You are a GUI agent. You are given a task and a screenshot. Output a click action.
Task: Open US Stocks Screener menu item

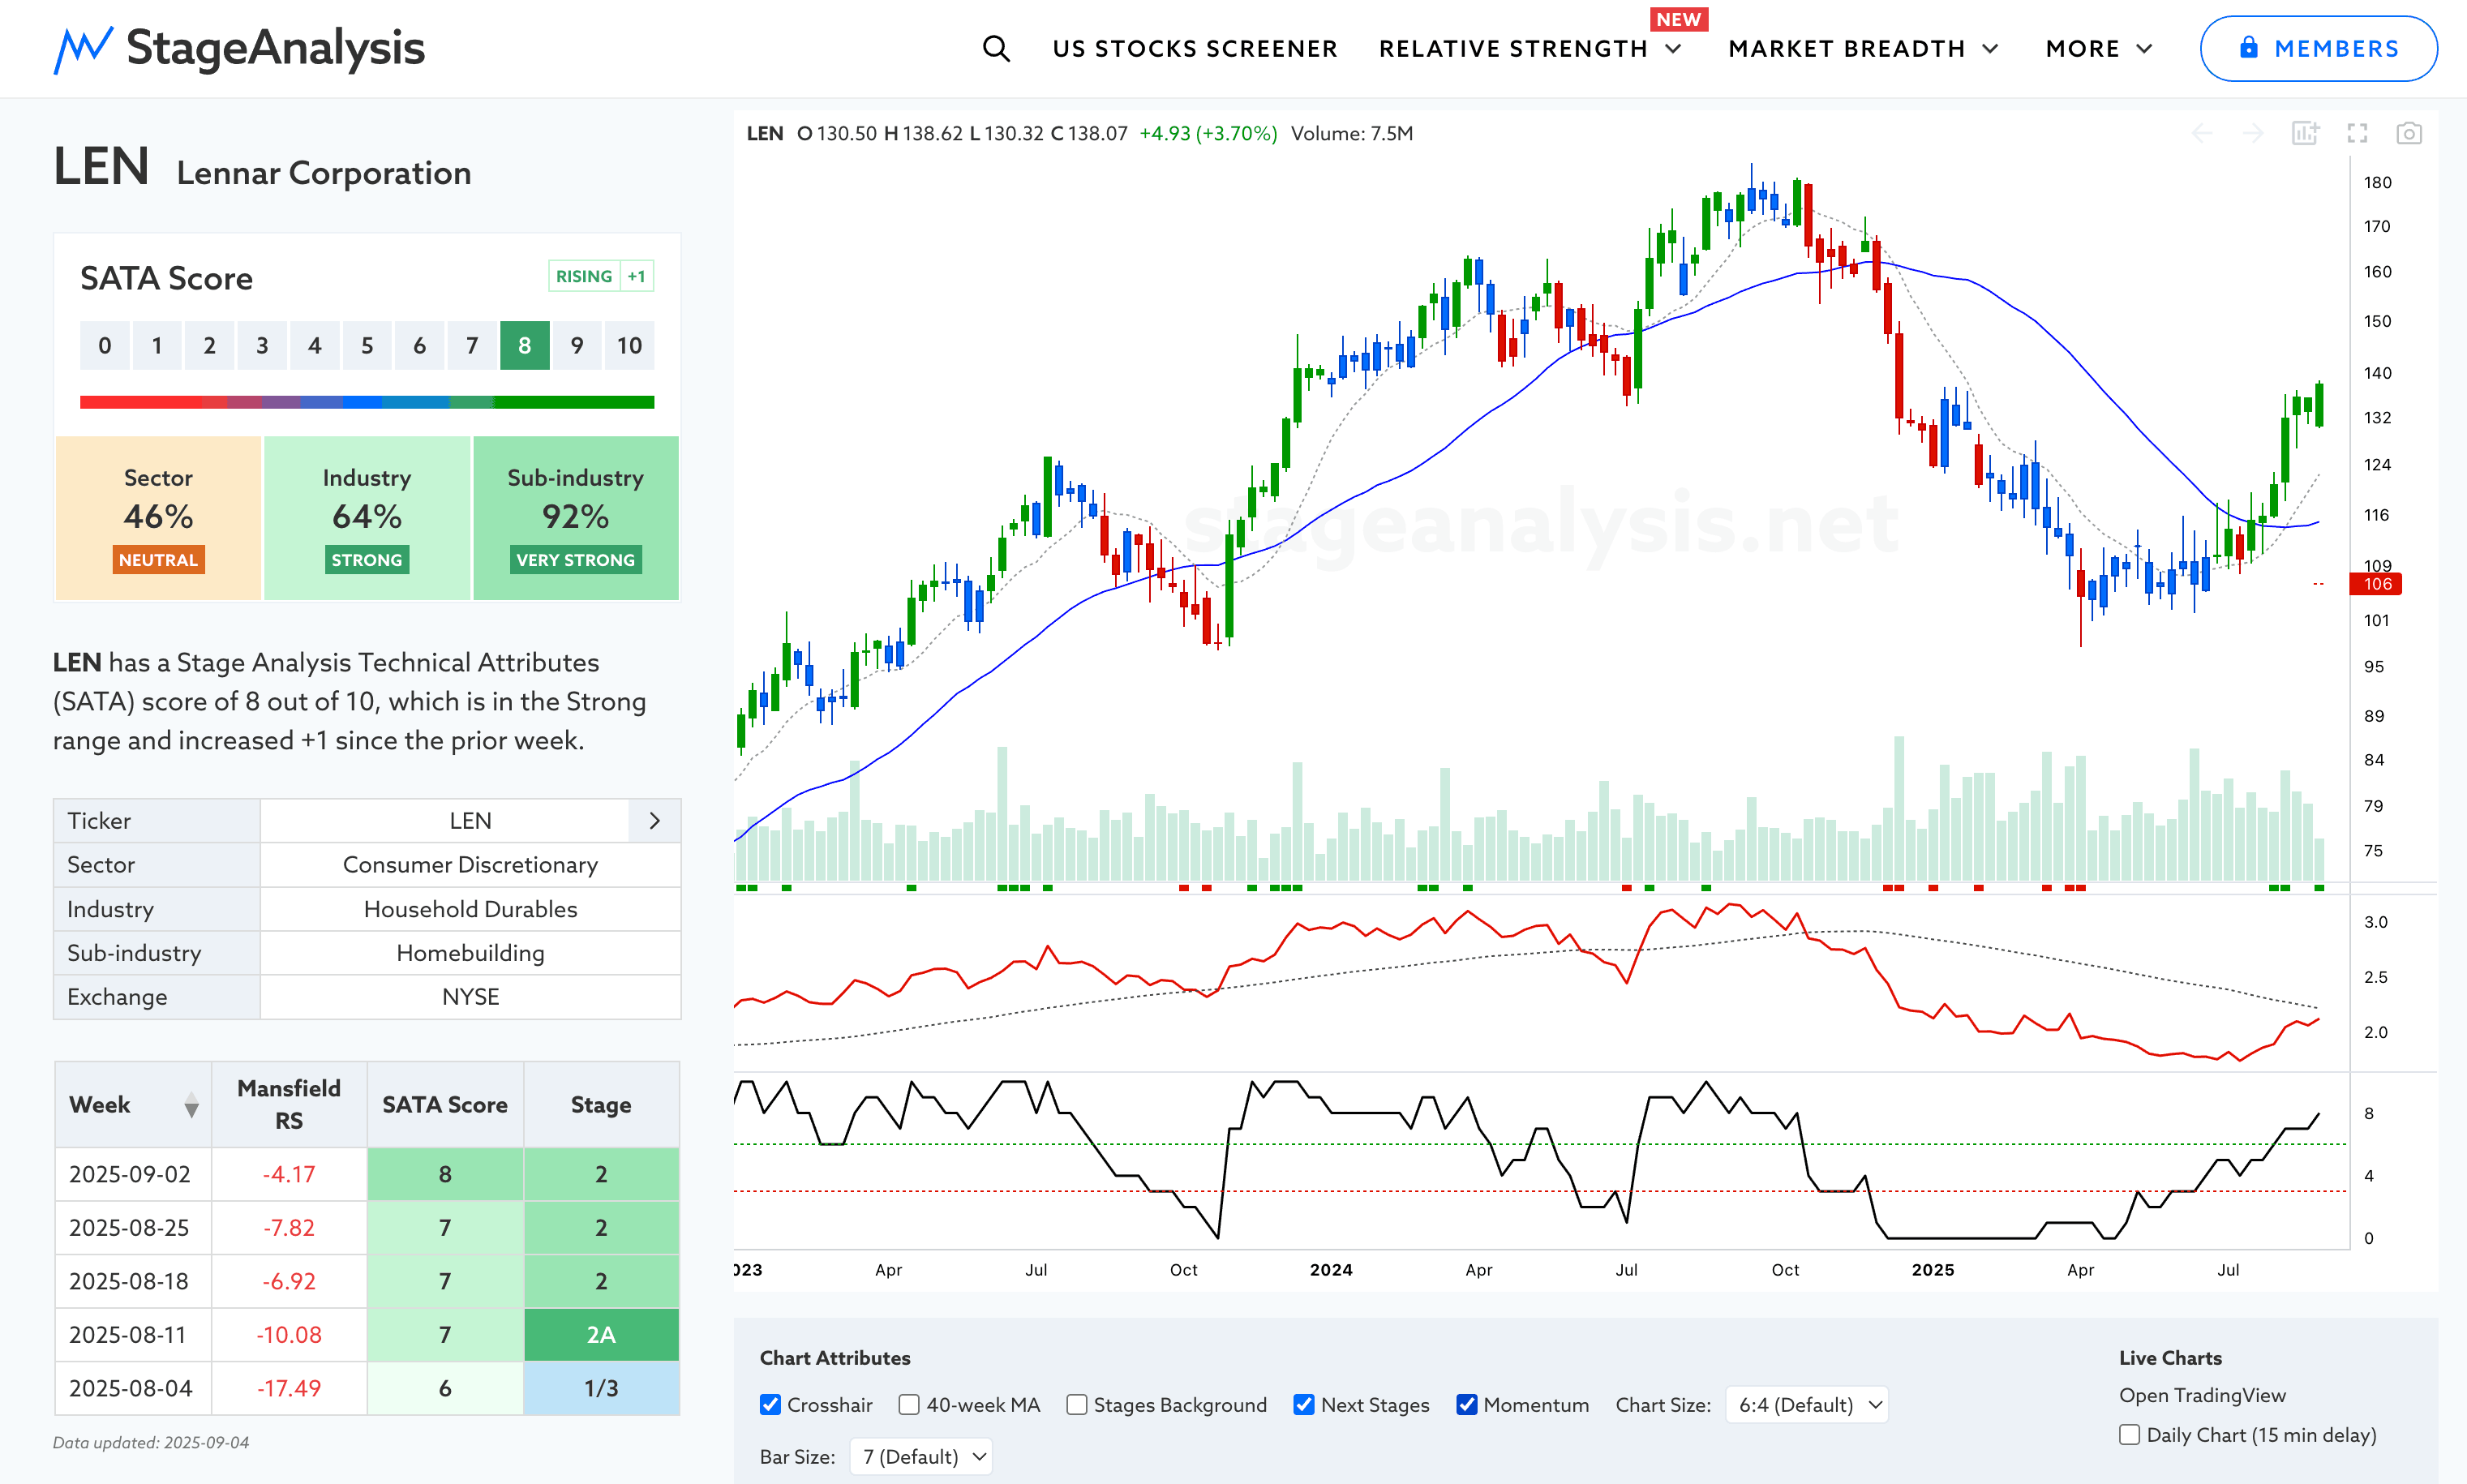[x=1195, y=49]
